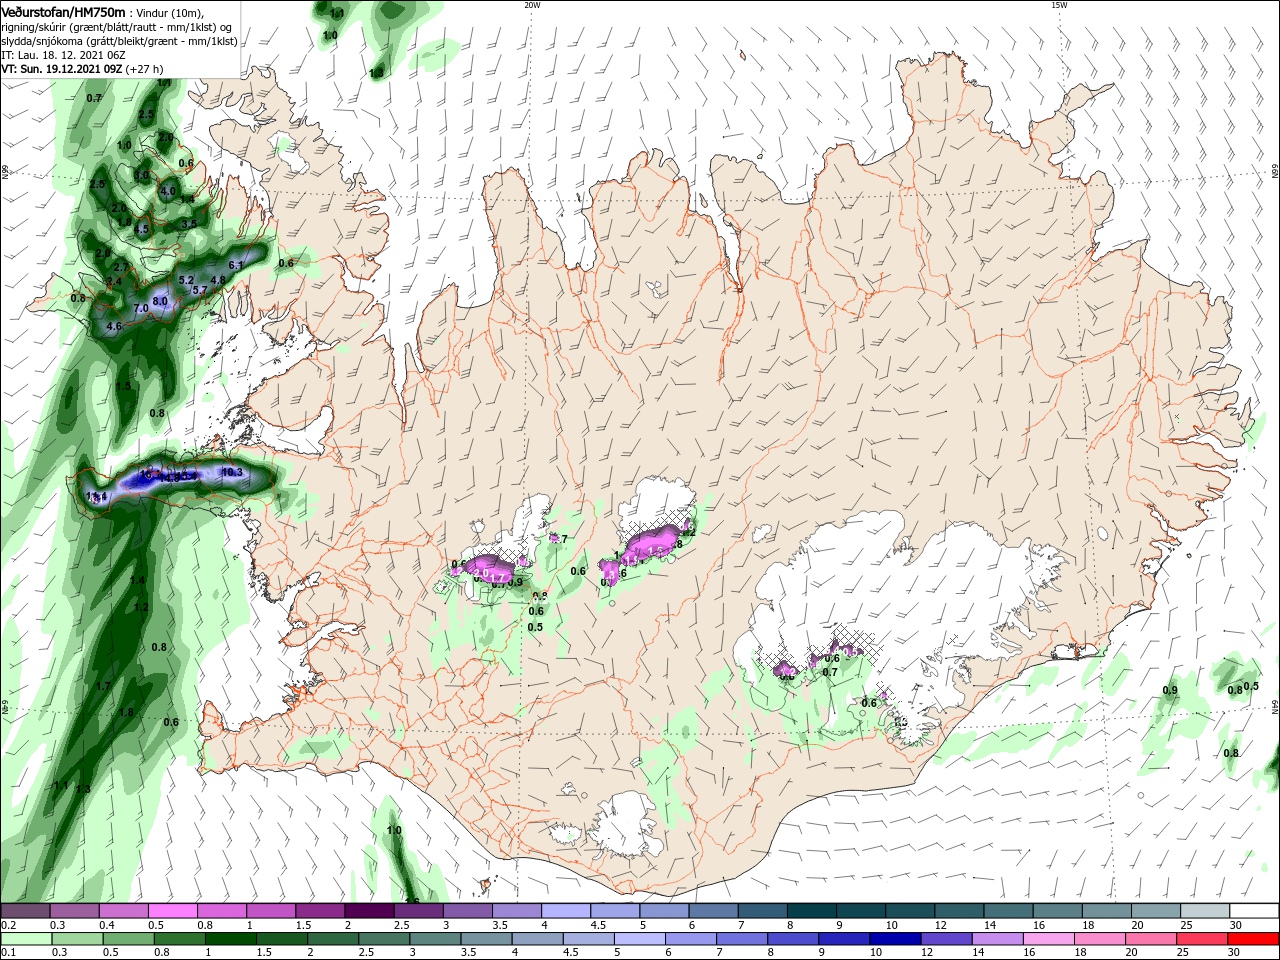Pick the bright red swatch ending the rain scale
1280x960 pixels.
coord(1254,939)
